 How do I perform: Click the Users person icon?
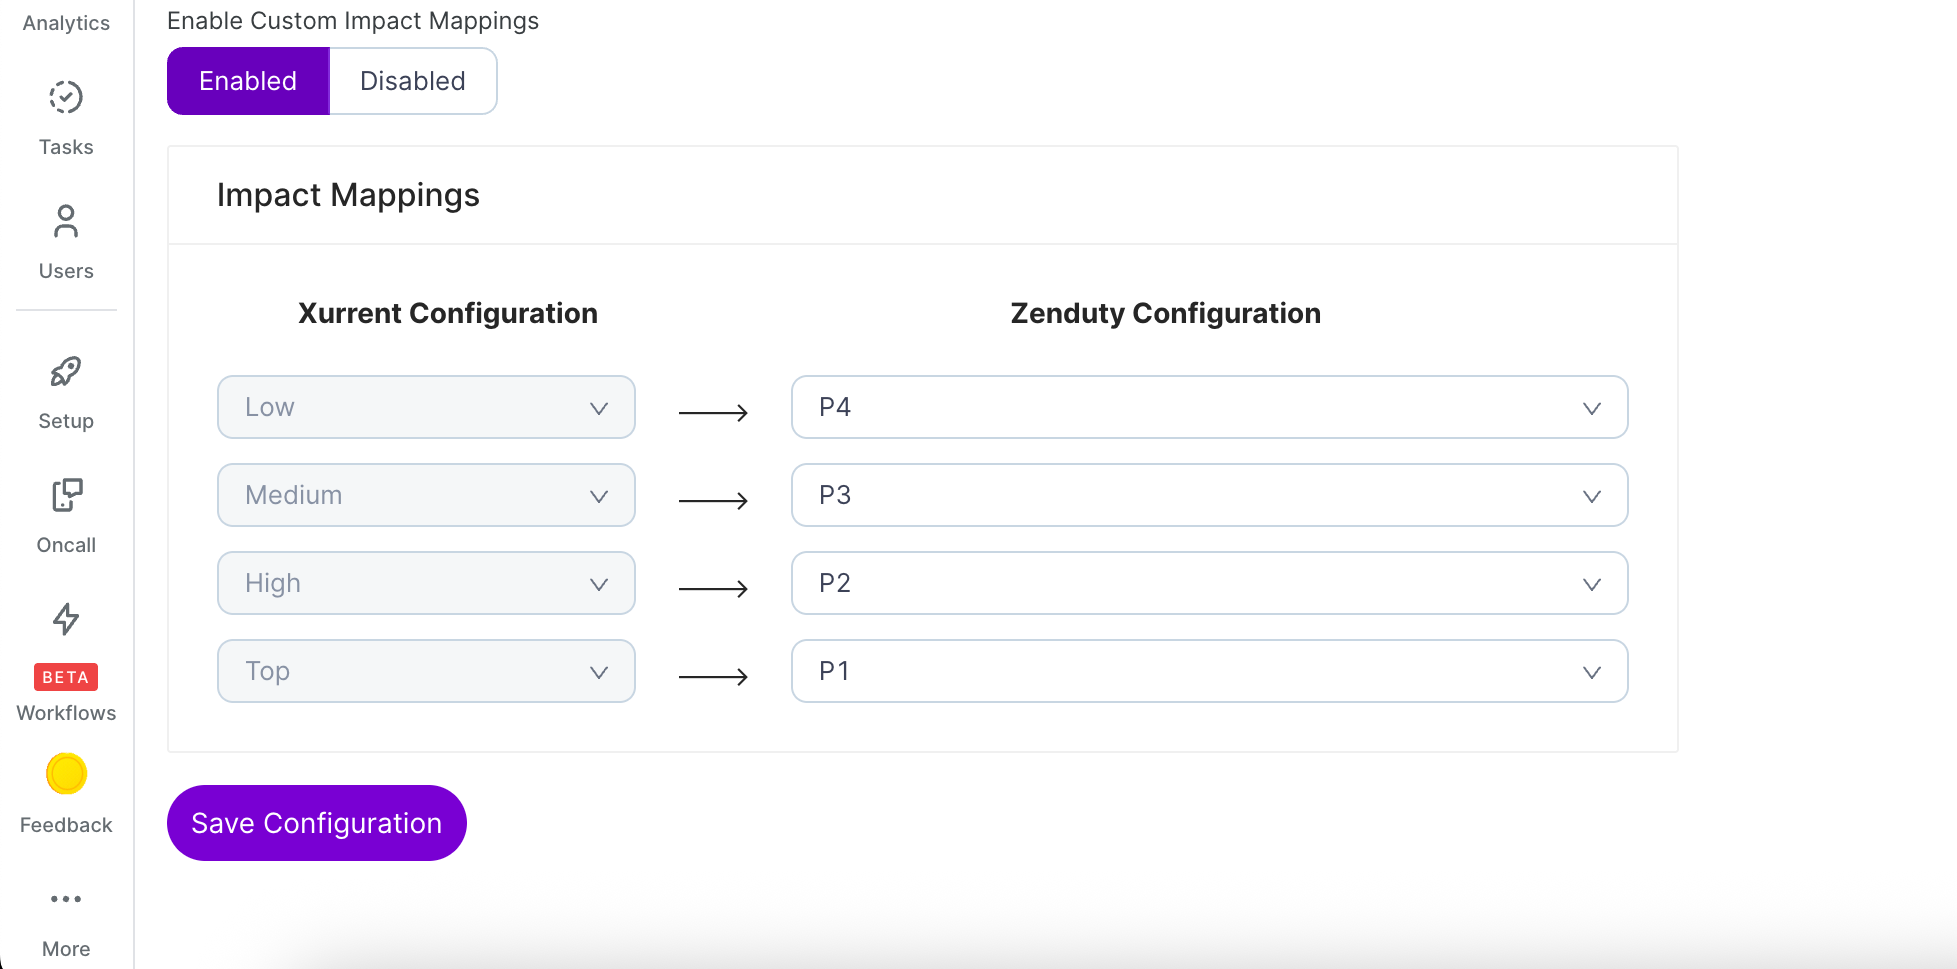[x=66, y=222]
